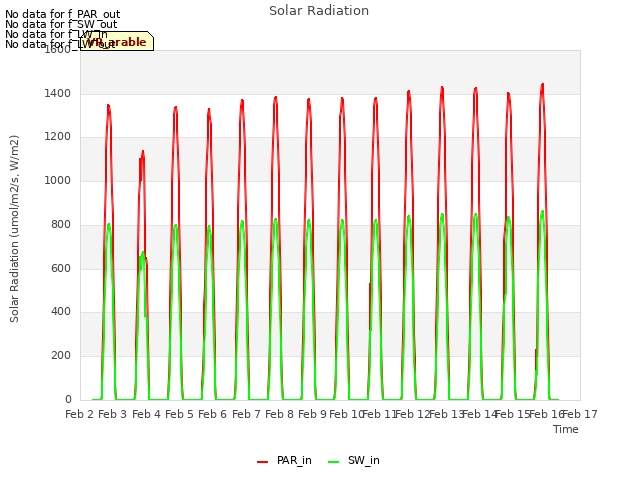The height and width of the screenshot is (480, 640).
Task: Click the VR_arable annotation label
Action: tap(117, 41)
